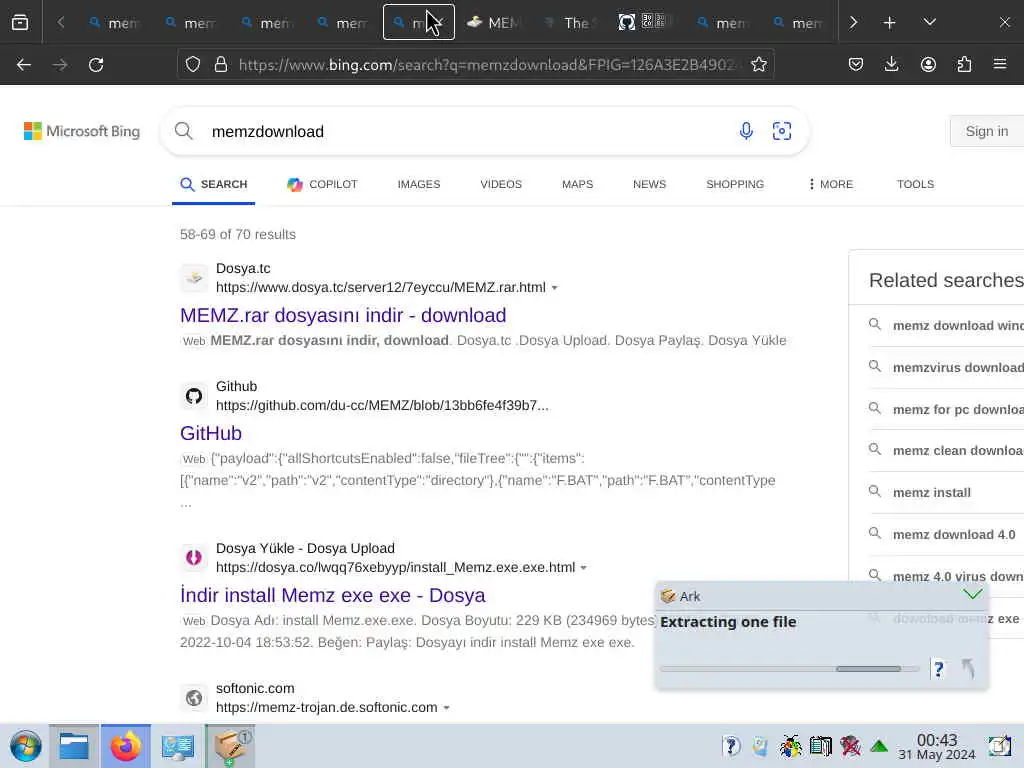Image resolution: width=1024 pixels, height=768 pixels.
Task: Expand dropdown arrow beside softonic URL
Action: click(447, 708)
